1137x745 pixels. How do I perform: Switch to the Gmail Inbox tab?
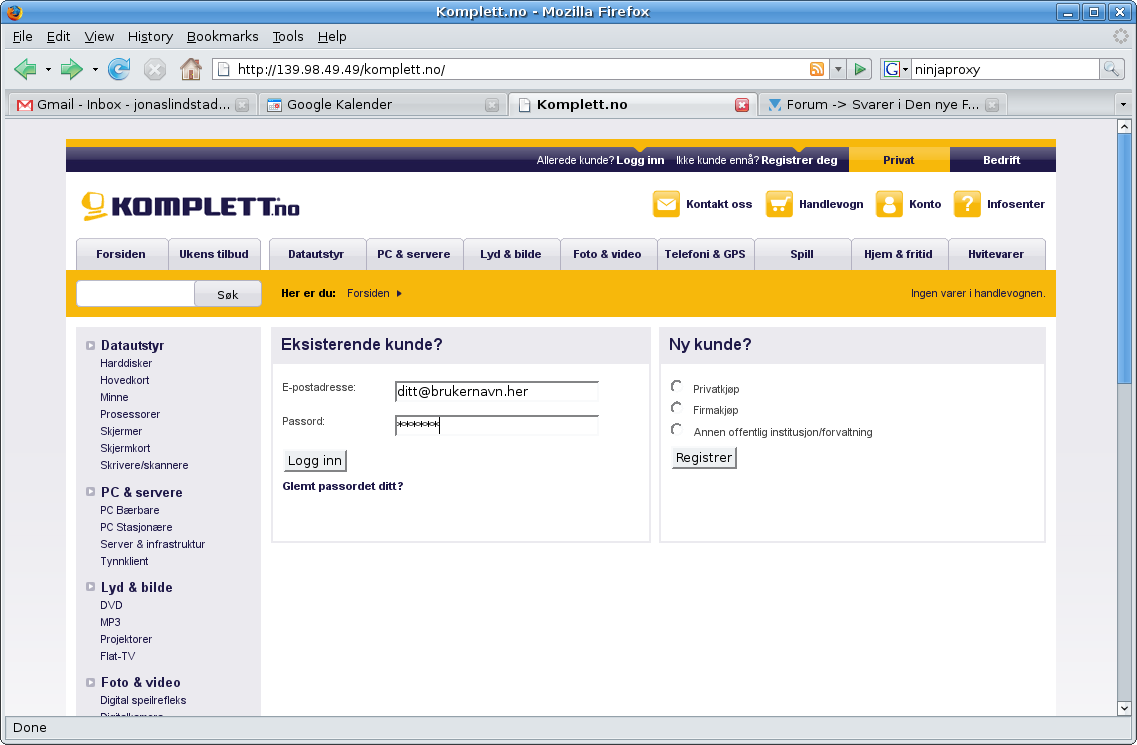coord(132,104)
